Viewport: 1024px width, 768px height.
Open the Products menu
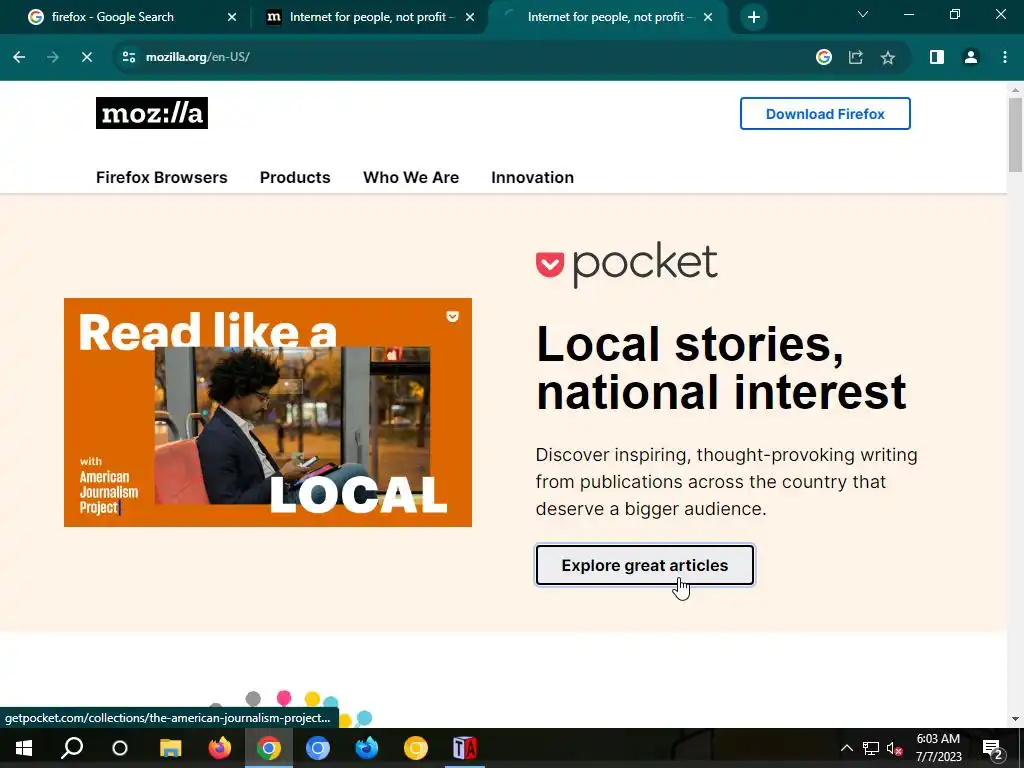(x=295, y=178)
